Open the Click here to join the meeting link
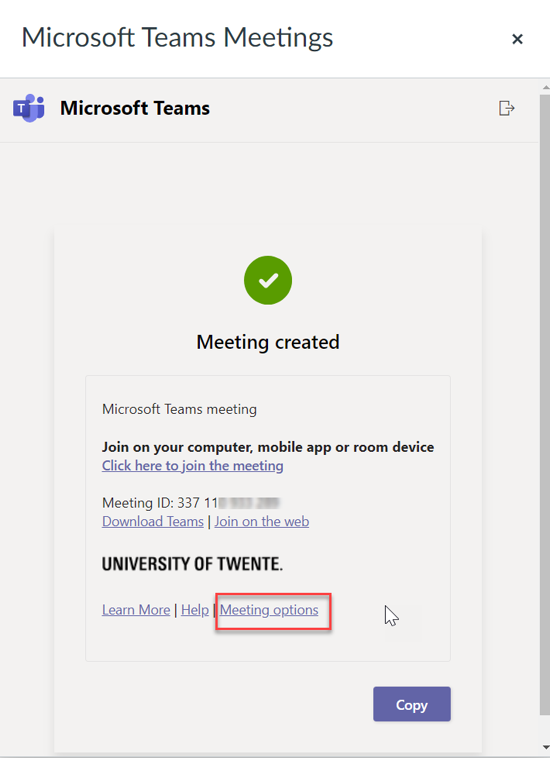This screenshot has width=550, height=758. tap(192, 466)
